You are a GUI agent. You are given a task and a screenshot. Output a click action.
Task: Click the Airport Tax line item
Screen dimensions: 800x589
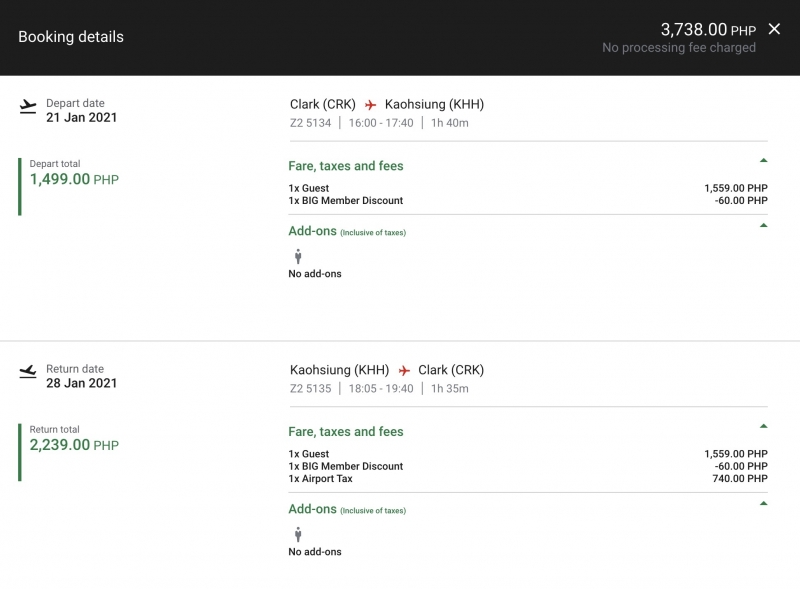(528, 479)
